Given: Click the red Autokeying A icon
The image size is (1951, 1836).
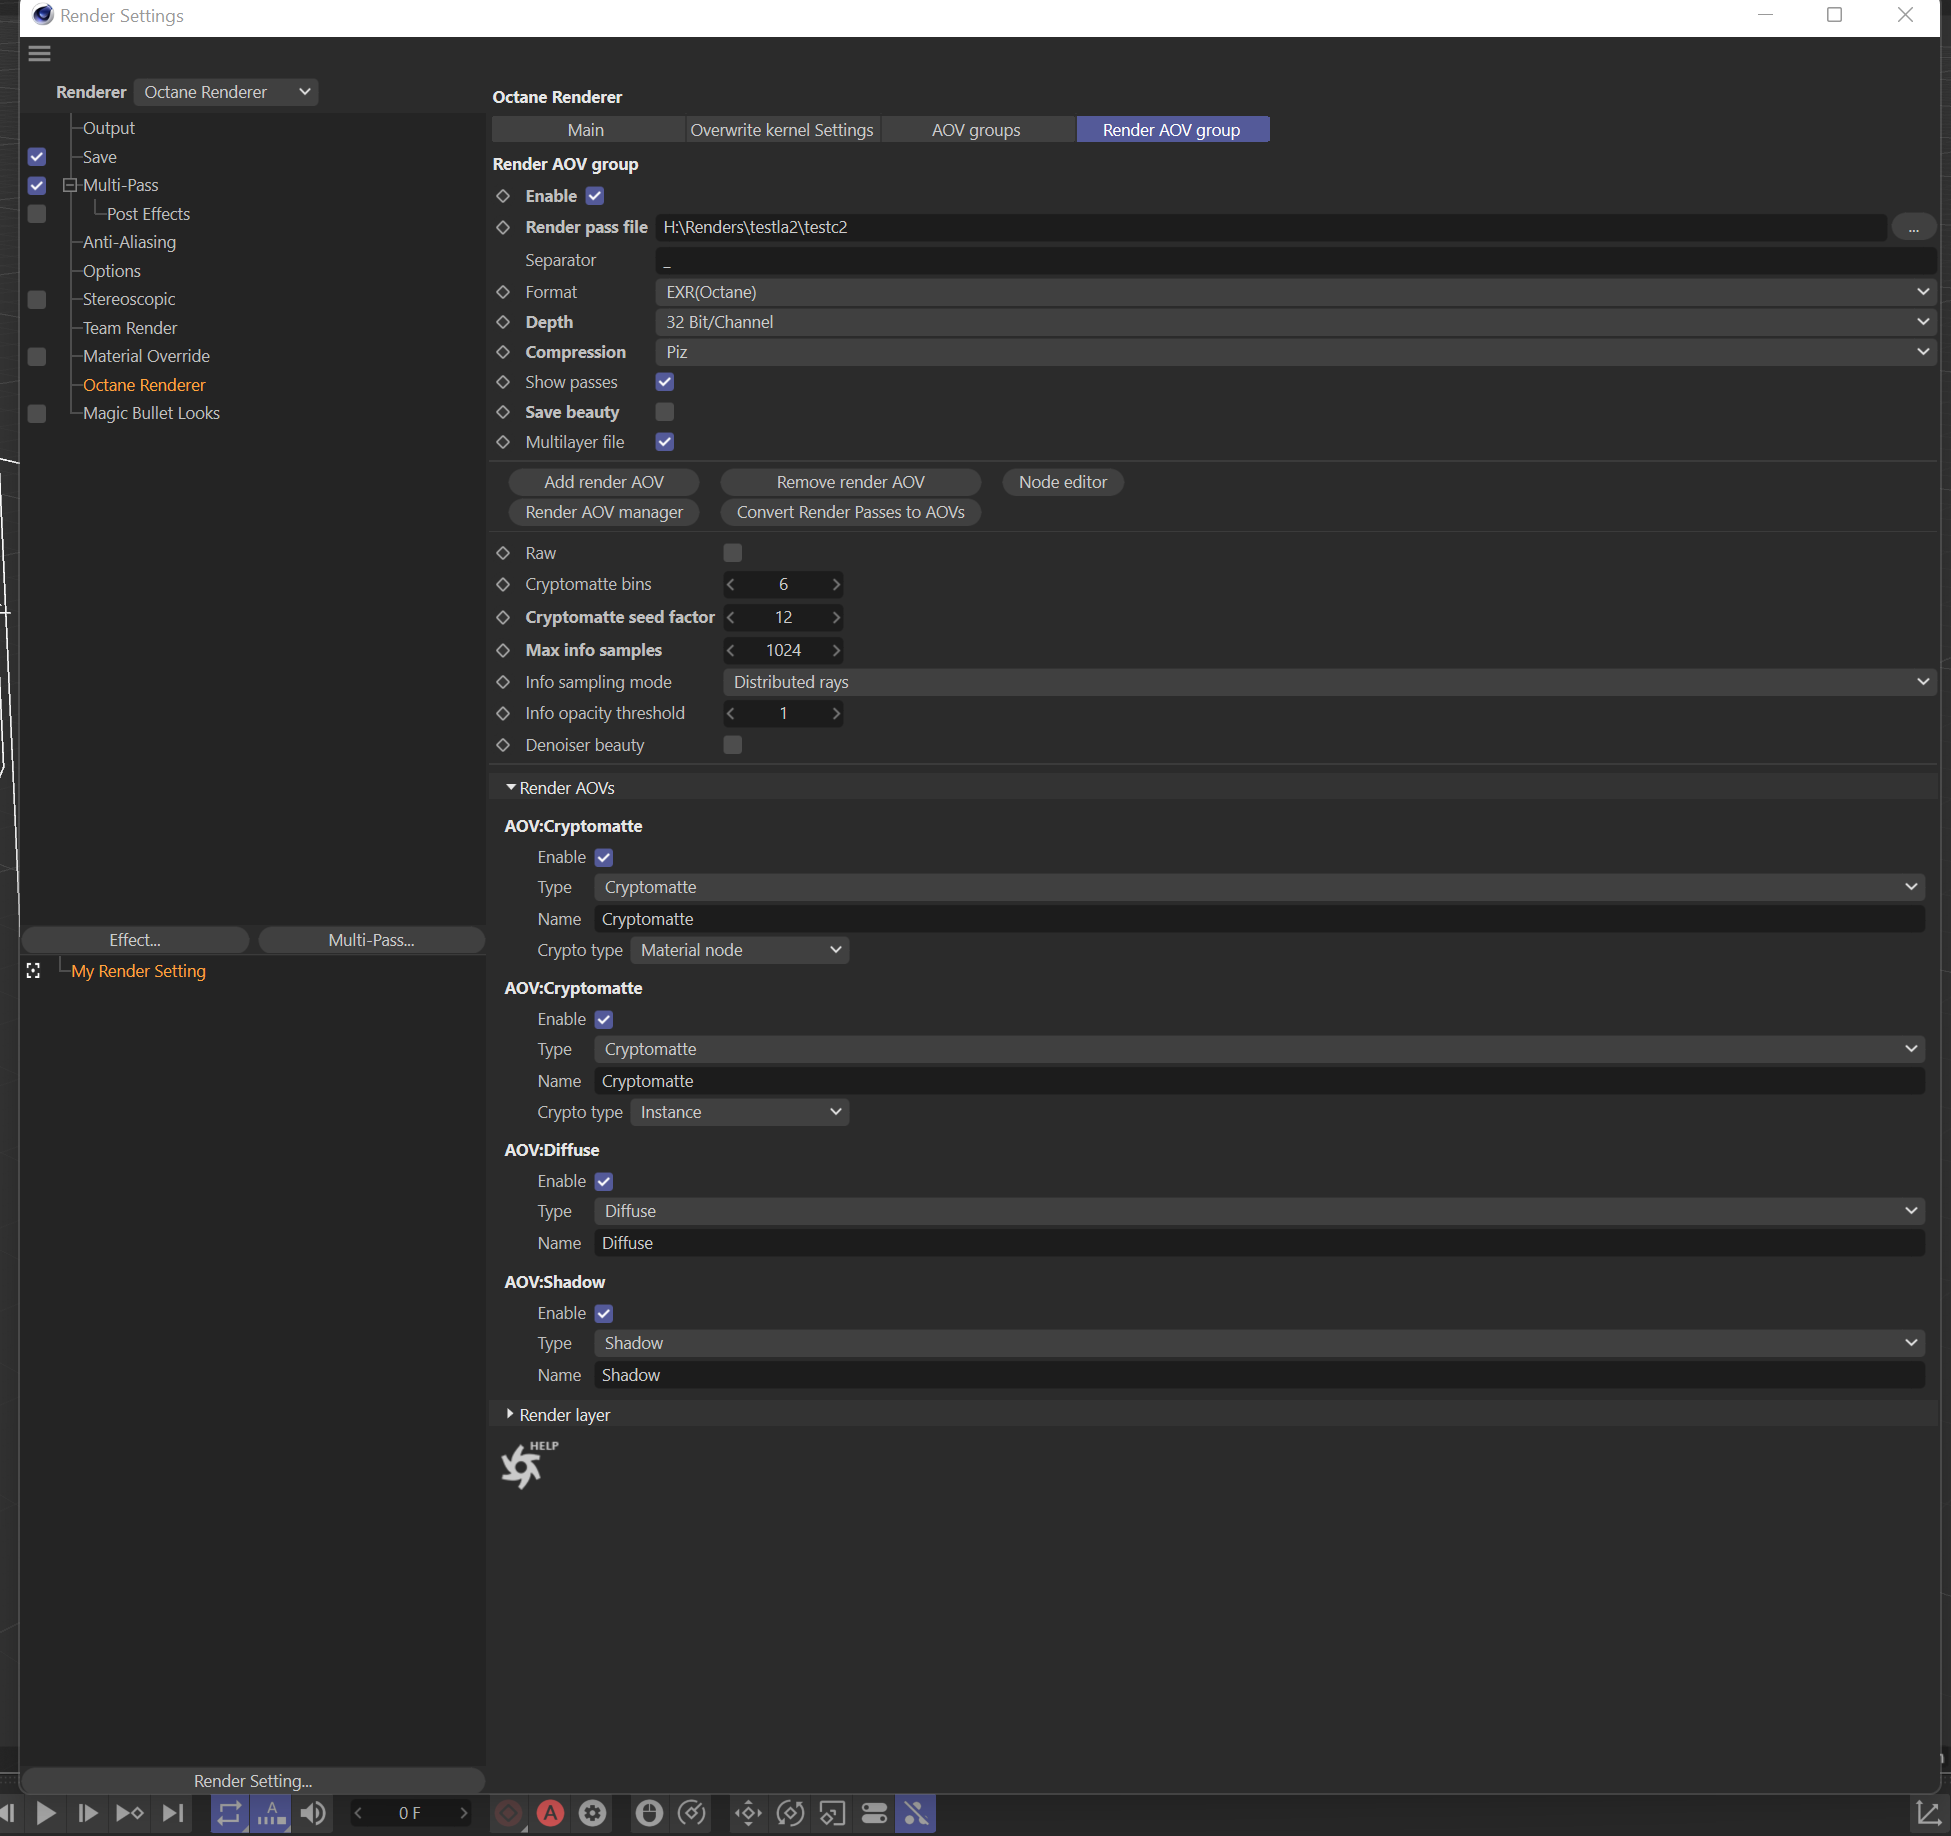Looking at the screenshot, I should click(550, 1813).
